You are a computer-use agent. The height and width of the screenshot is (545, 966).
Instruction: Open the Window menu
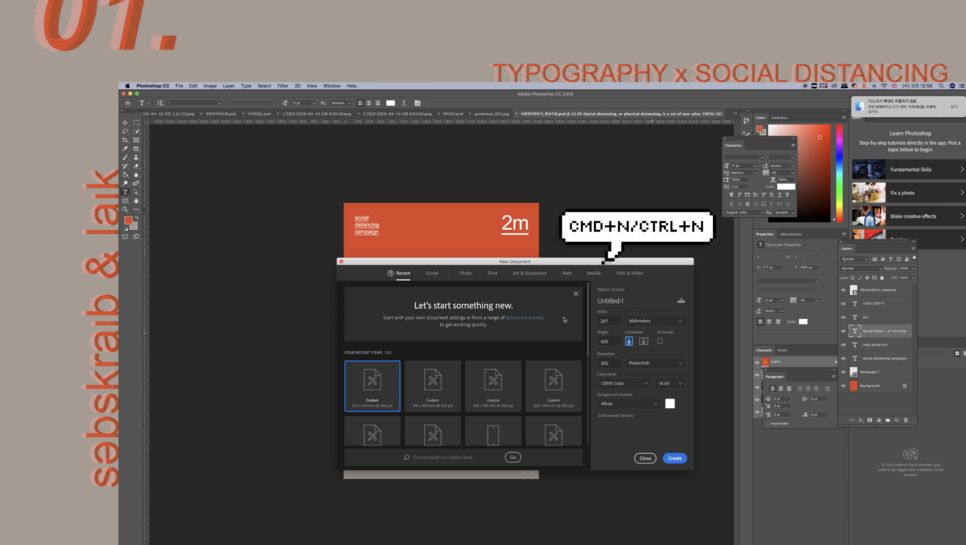pyautogui.click(x=331, y=86)
